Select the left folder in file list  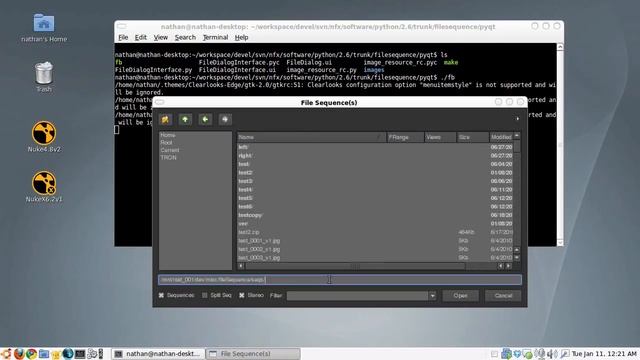(375, 147)
